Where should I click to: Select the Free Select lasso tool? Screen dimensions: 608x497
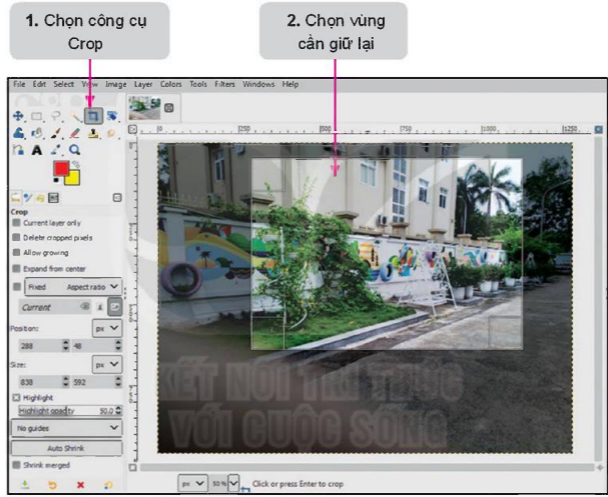55,116
